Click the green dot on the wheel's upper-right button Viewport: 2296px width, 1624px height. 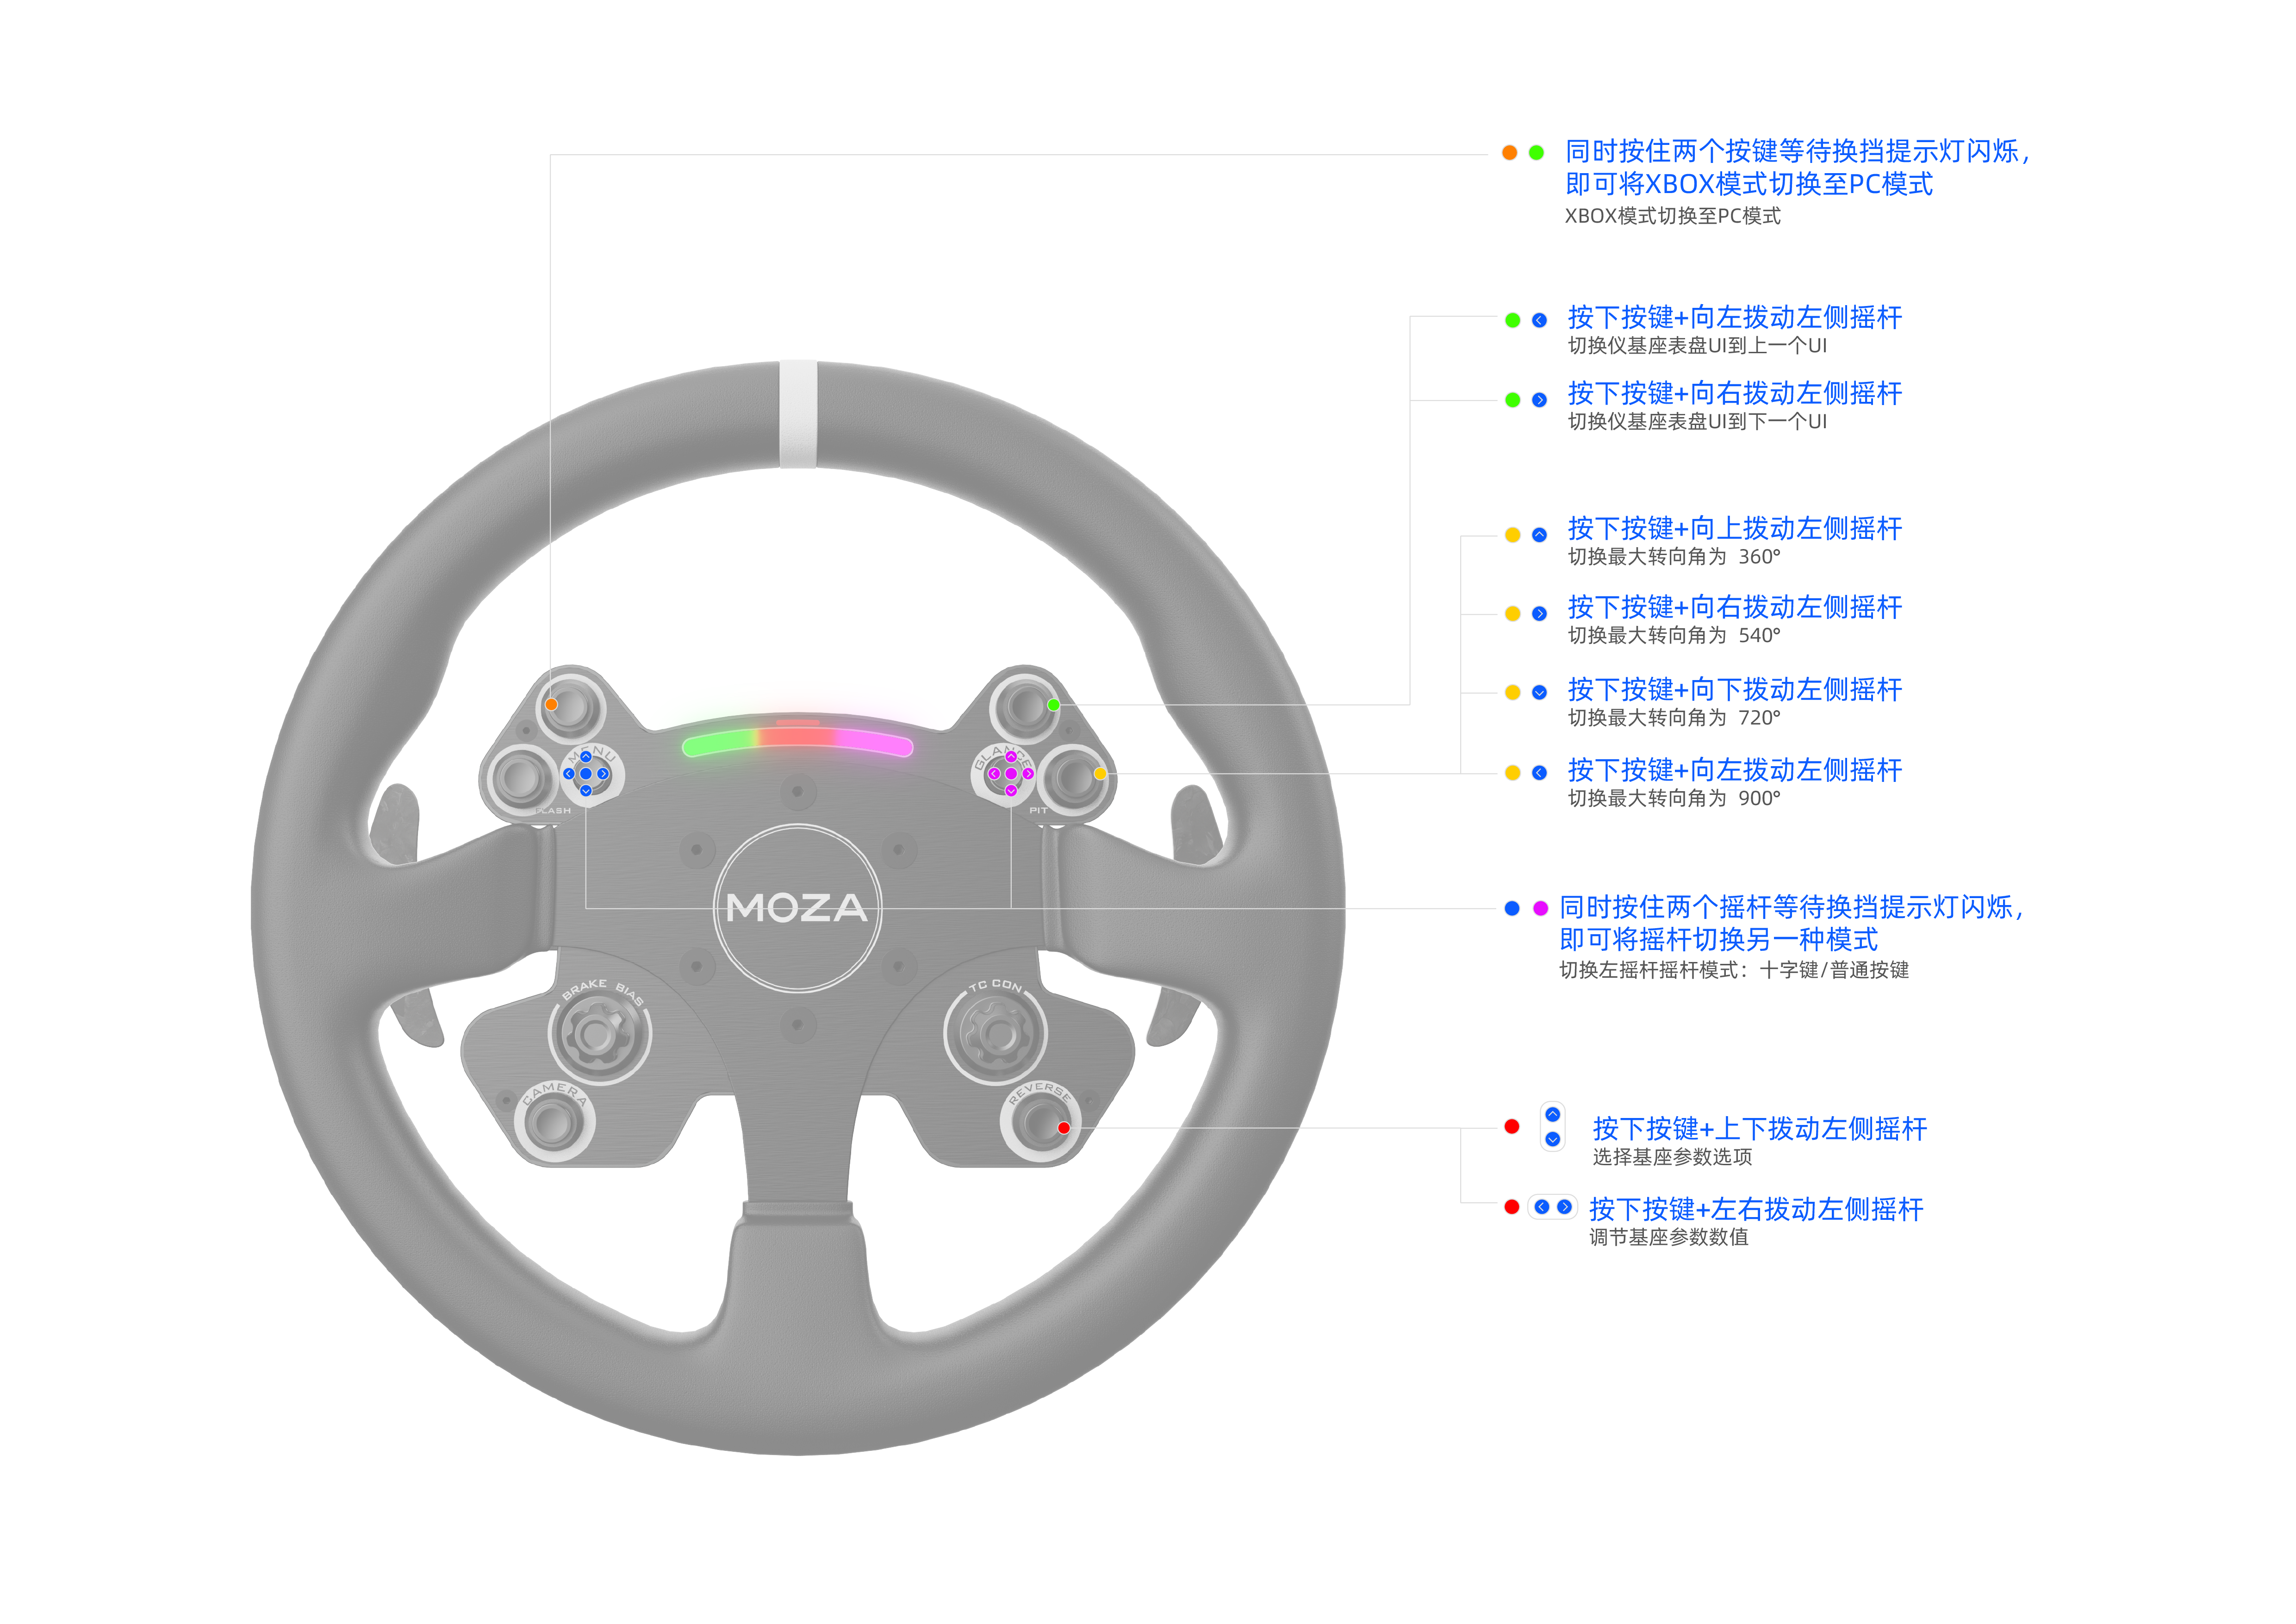1053,705
